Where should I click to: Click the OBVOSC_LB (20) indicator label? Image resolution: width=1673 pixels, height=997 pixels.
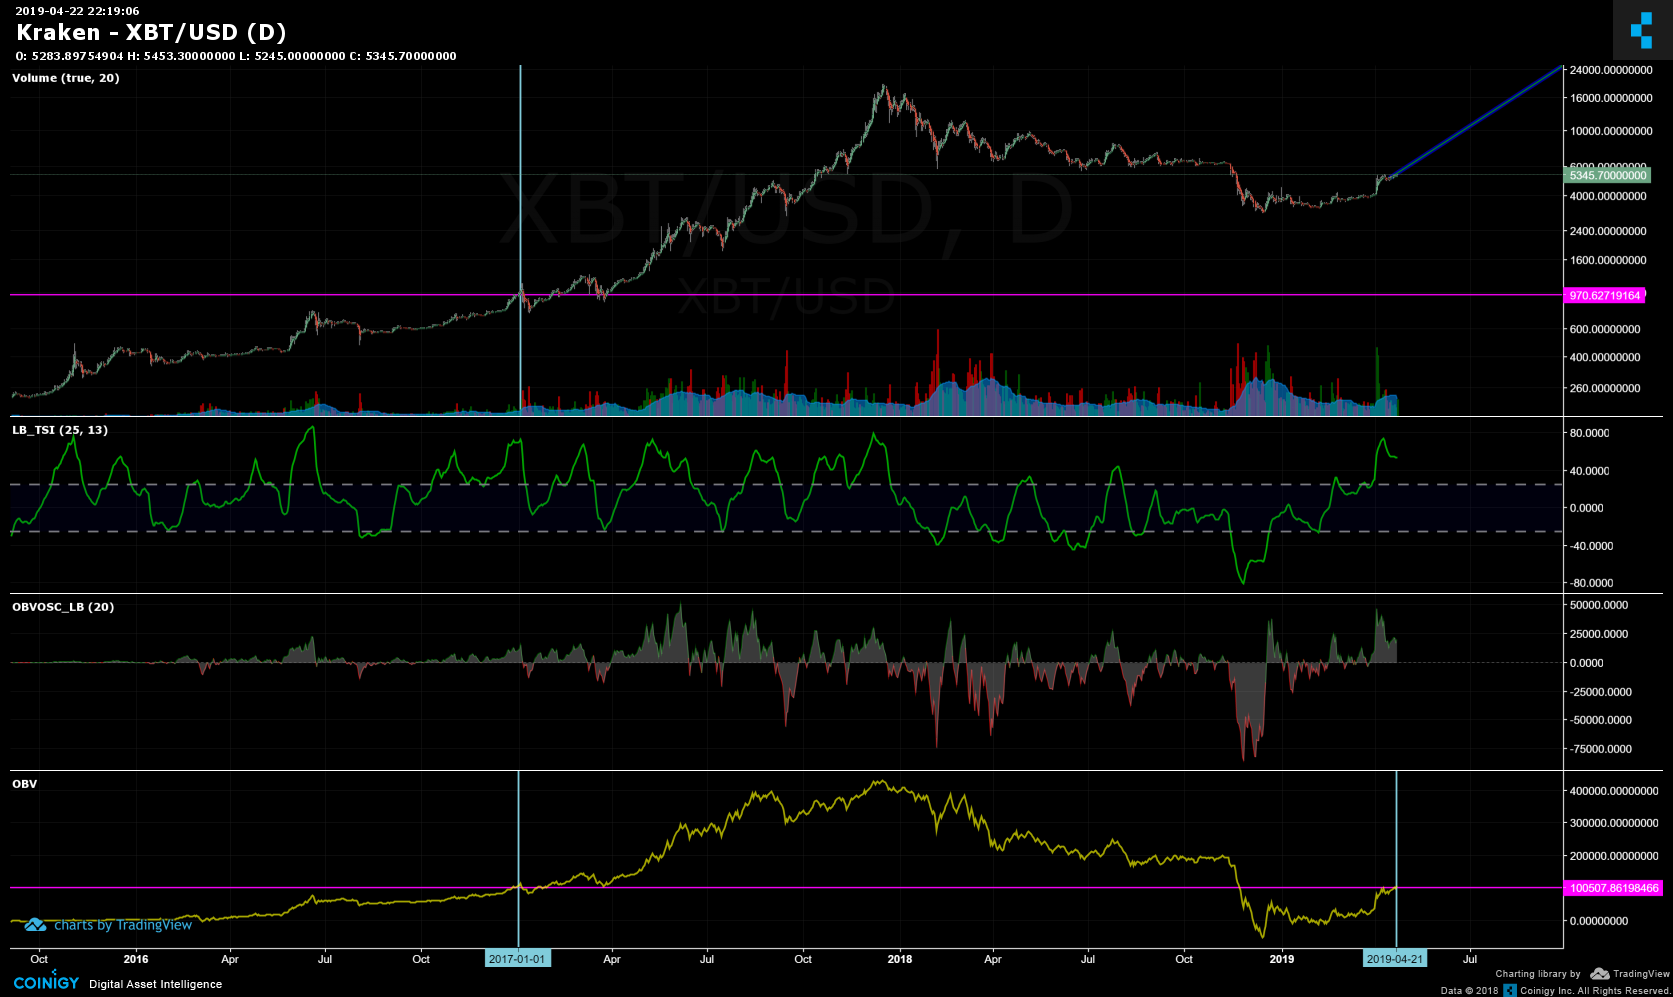tap(61, 606)
